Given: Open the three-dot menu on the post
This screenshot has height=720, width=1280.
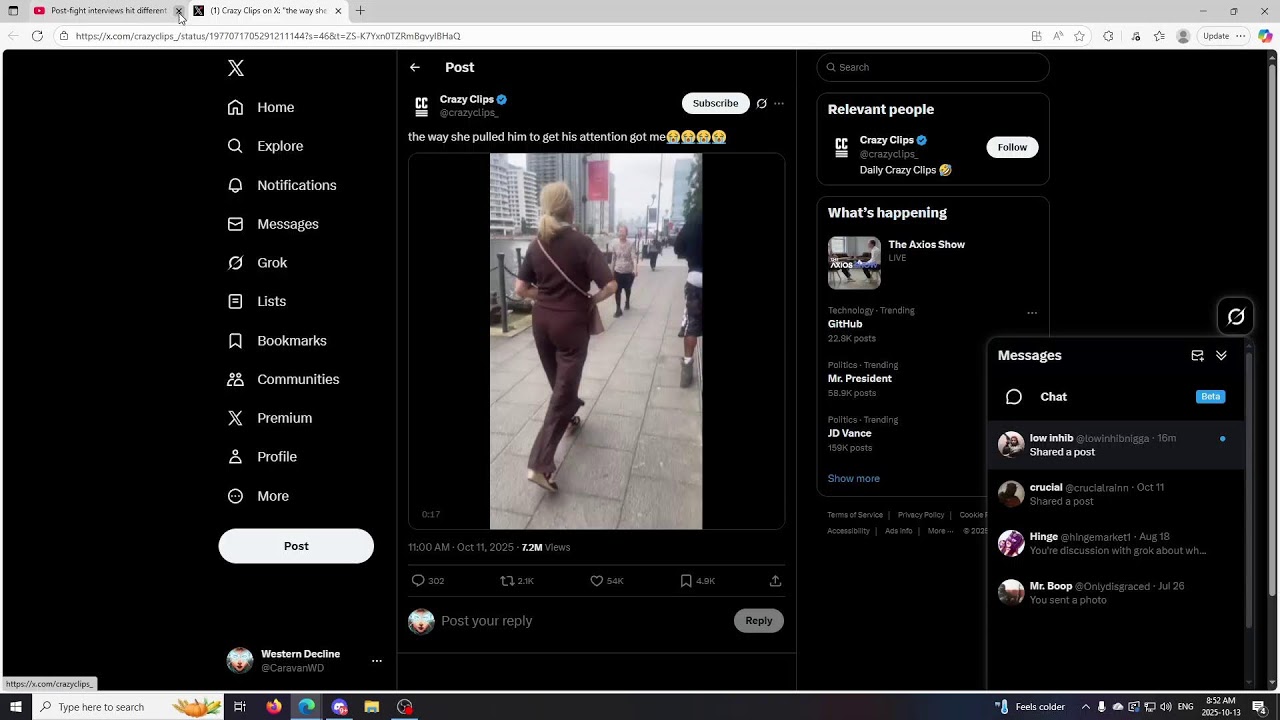Looking at the screenshot, I should coord(779,103).
